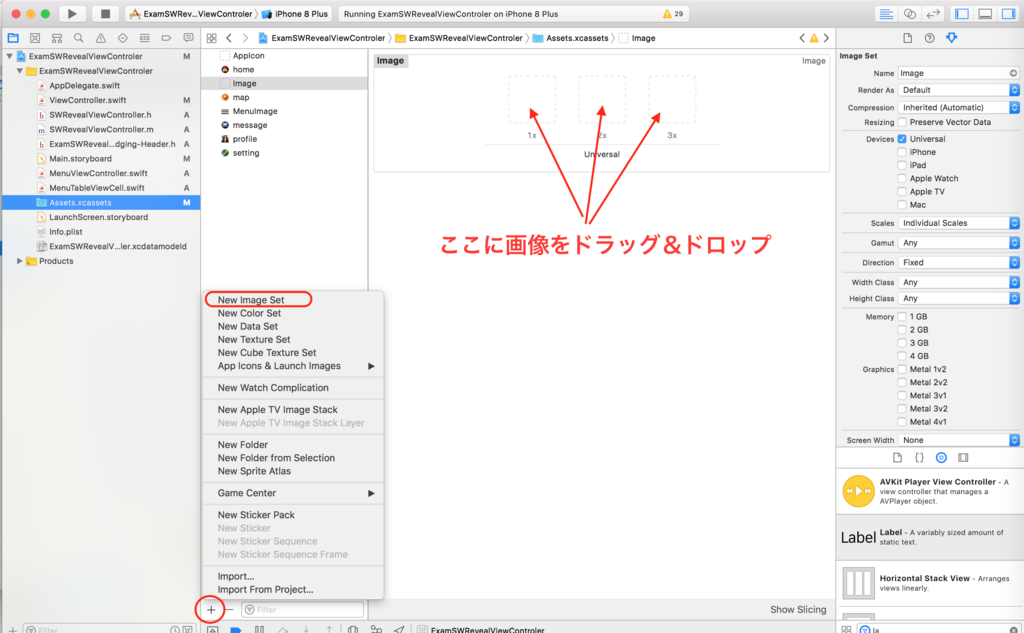
Task: Show the media library
Action: [963, 458]
